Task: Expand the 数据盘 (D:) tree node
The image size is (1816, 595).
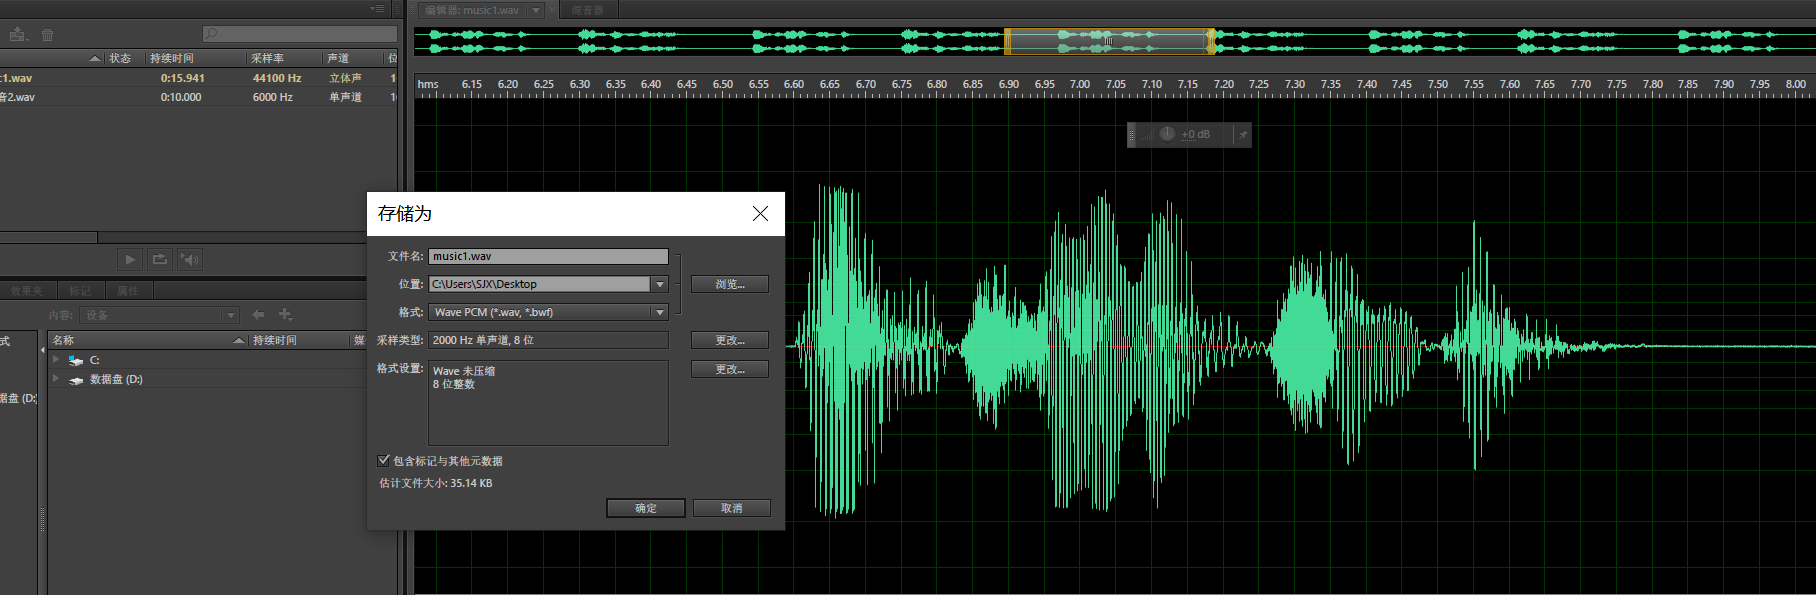Action: tap(55, 379)
